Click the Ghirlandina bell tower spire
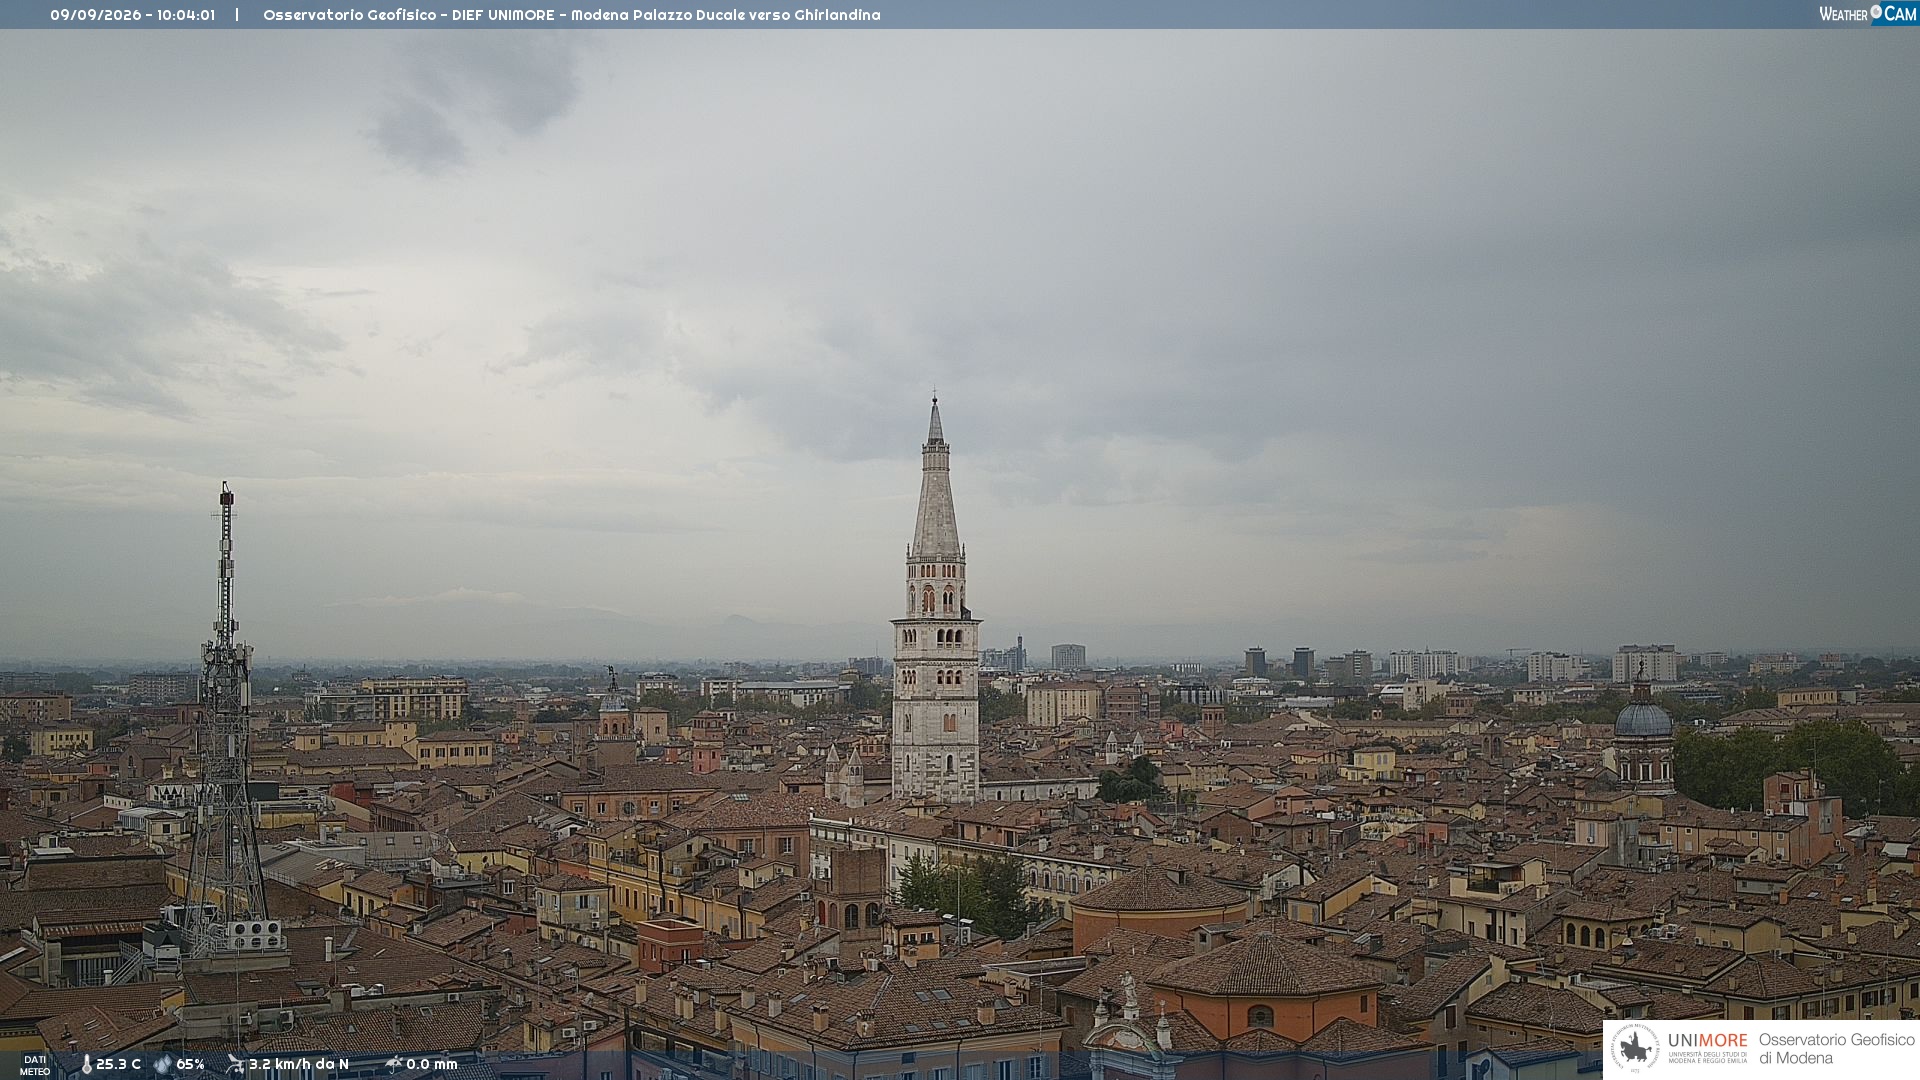This screenshot has height=1080, width=1920. pos(936,480)
